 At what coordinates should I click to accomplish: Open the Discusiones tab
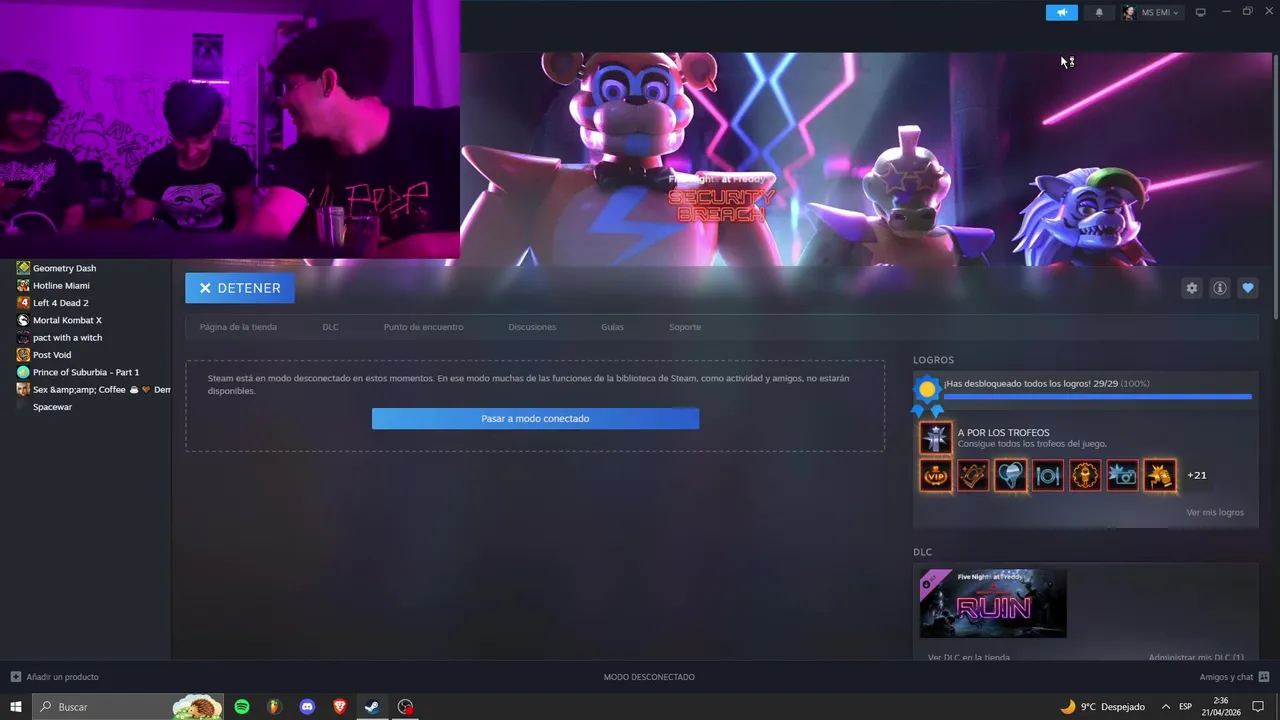coord(532,327)
